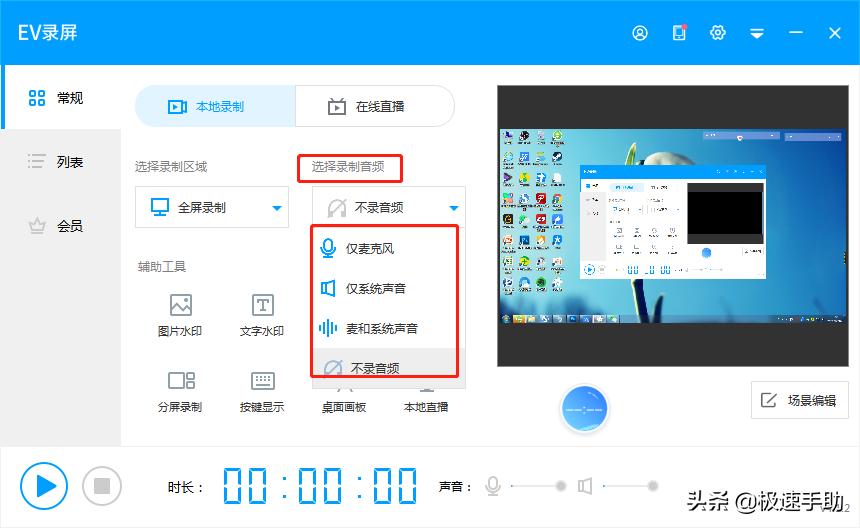Click the speaker icon in the bottom bar
The image size is (860, 528).
(x=585, y=486)
